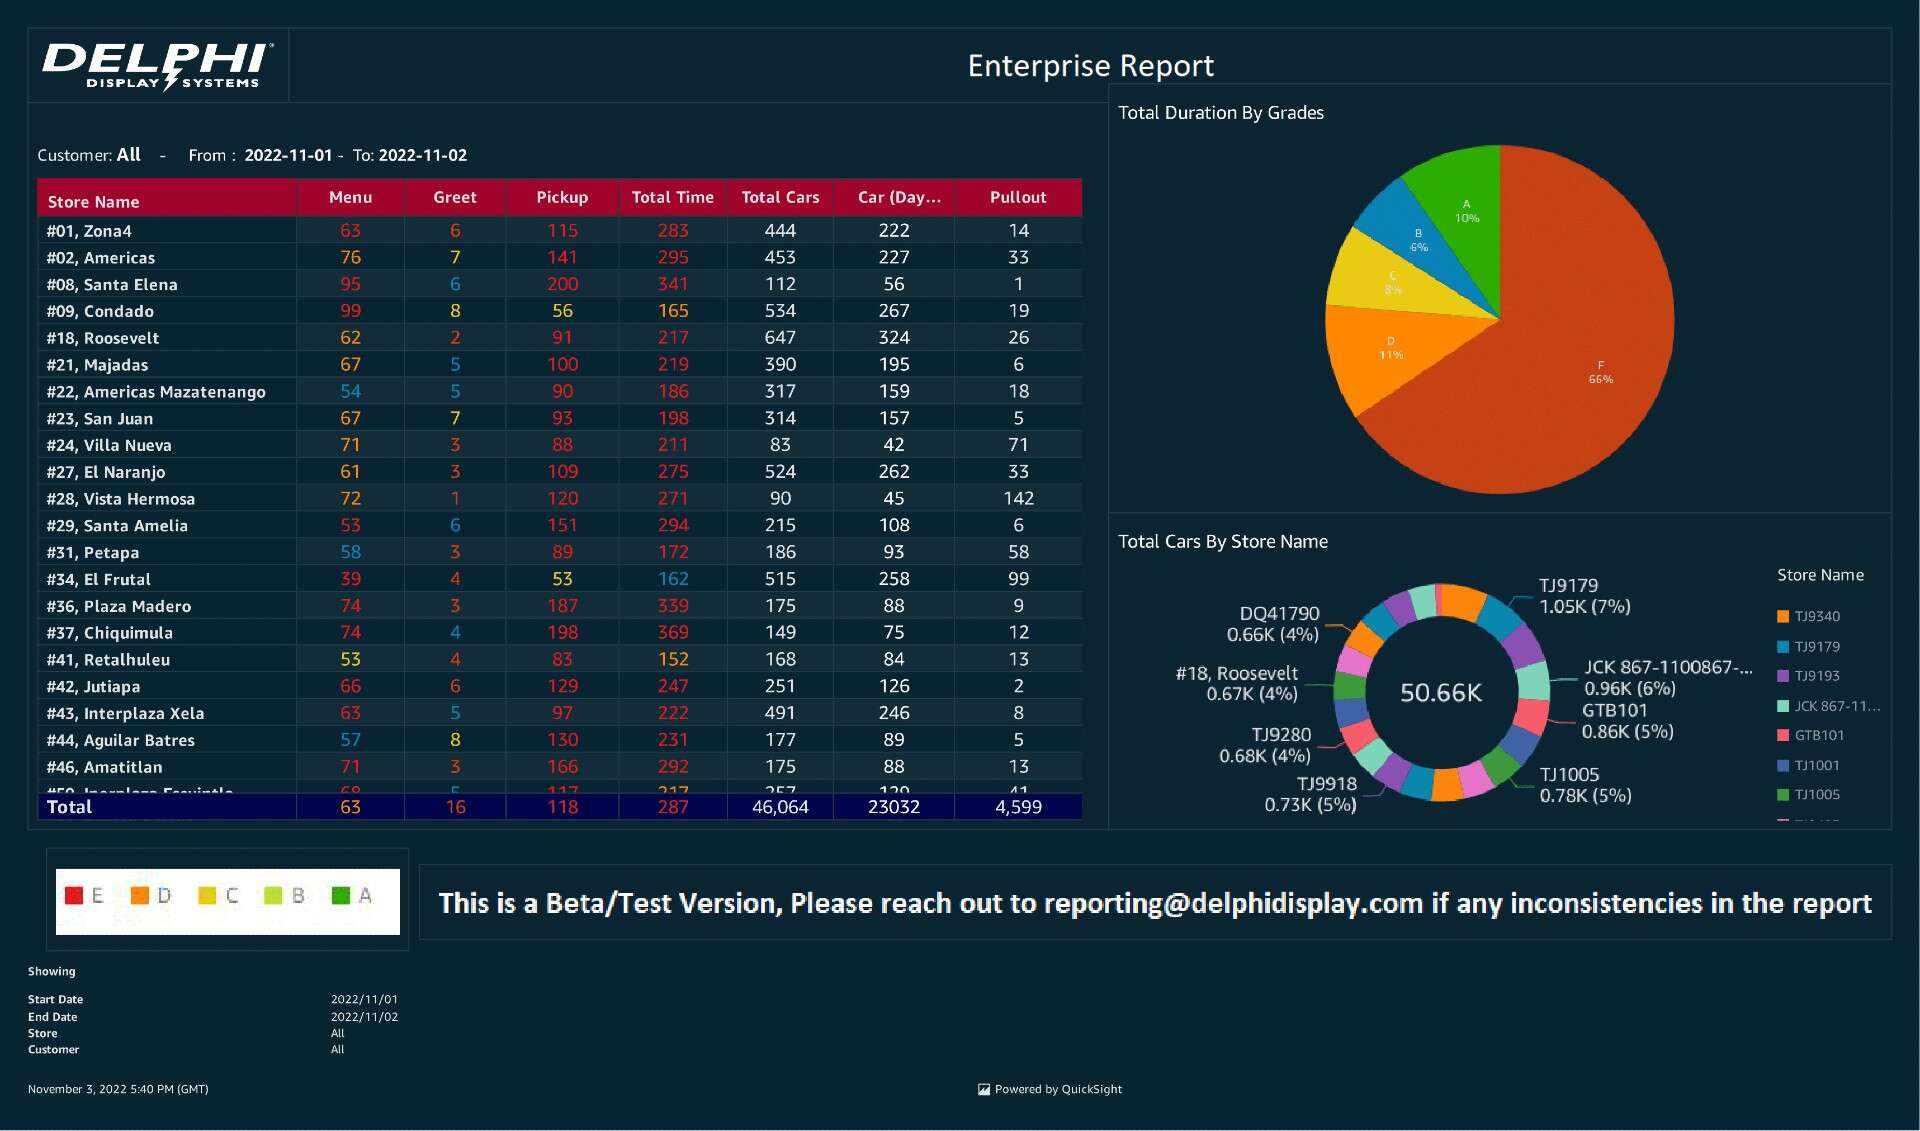Select the #02, Americas store row
This screenshot has height=1131, width=1920.
tap(560, 257)
